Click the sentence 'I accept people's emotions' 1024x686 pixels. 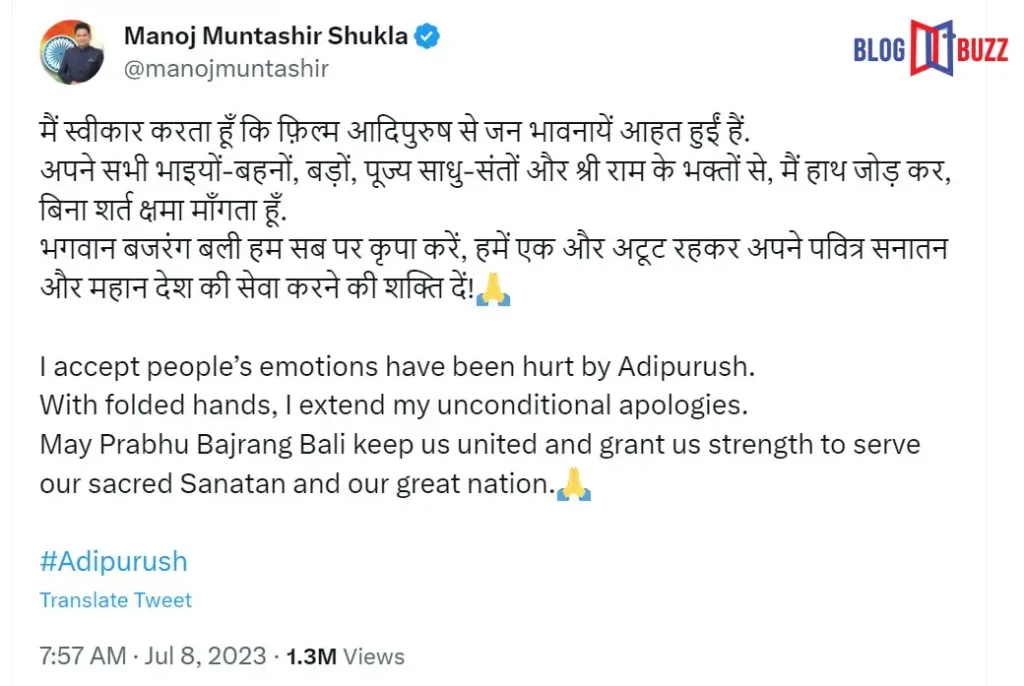coord(397,367)
